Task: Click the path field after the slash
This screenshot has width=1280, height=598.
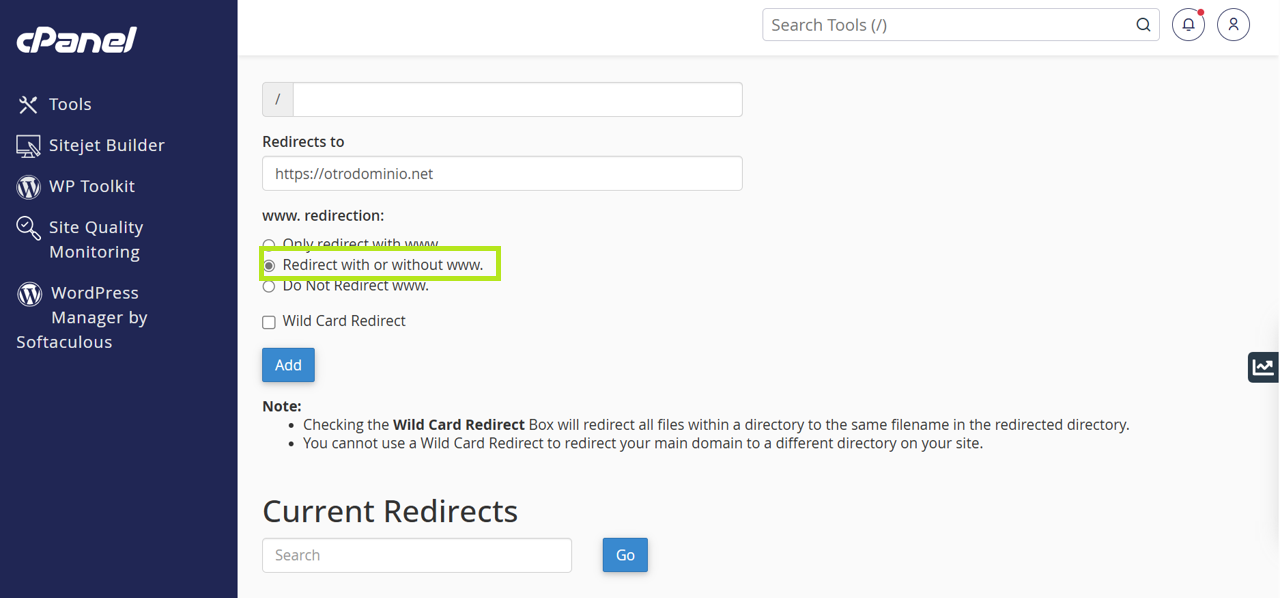Action: (517, 100)
